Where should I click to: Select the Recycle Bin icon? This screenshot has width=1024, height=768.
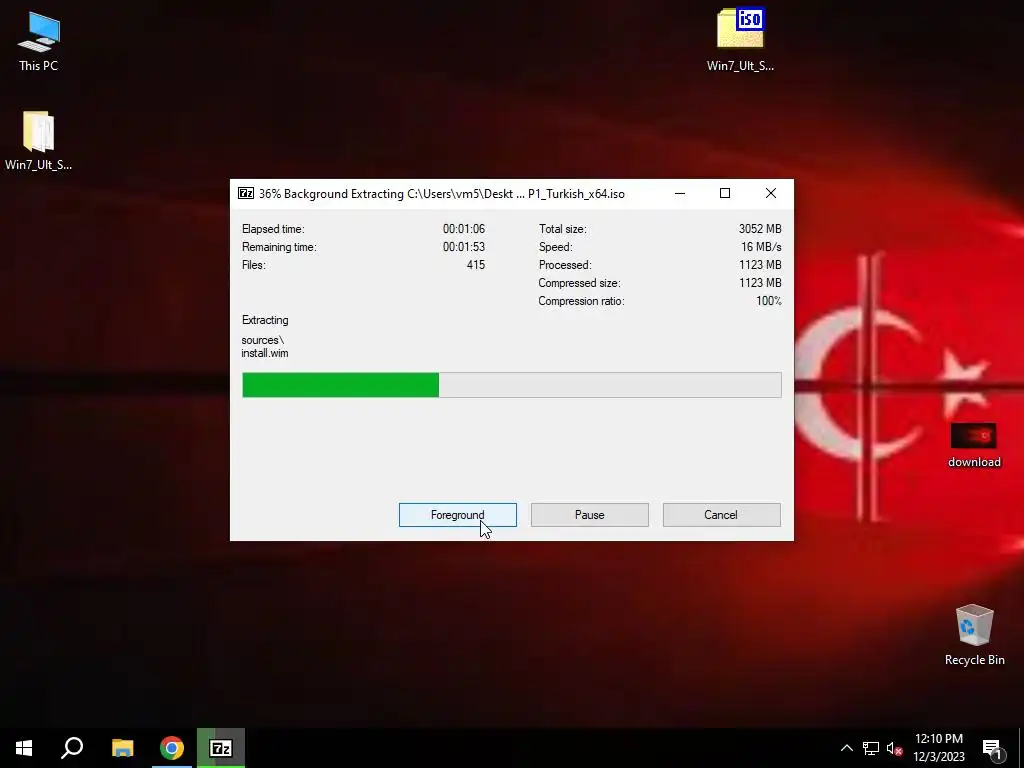click(x=974, y=635)
